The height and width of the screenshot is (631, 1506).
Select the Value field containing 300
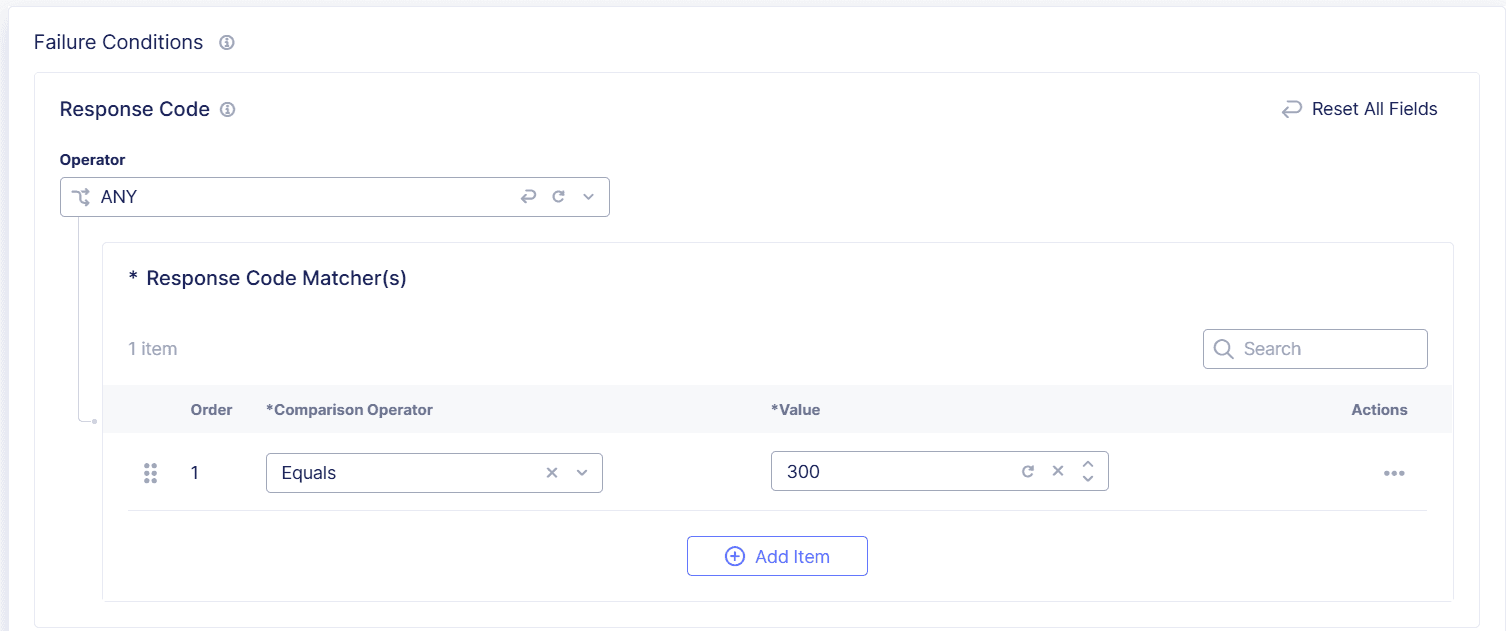click(900, 470)
